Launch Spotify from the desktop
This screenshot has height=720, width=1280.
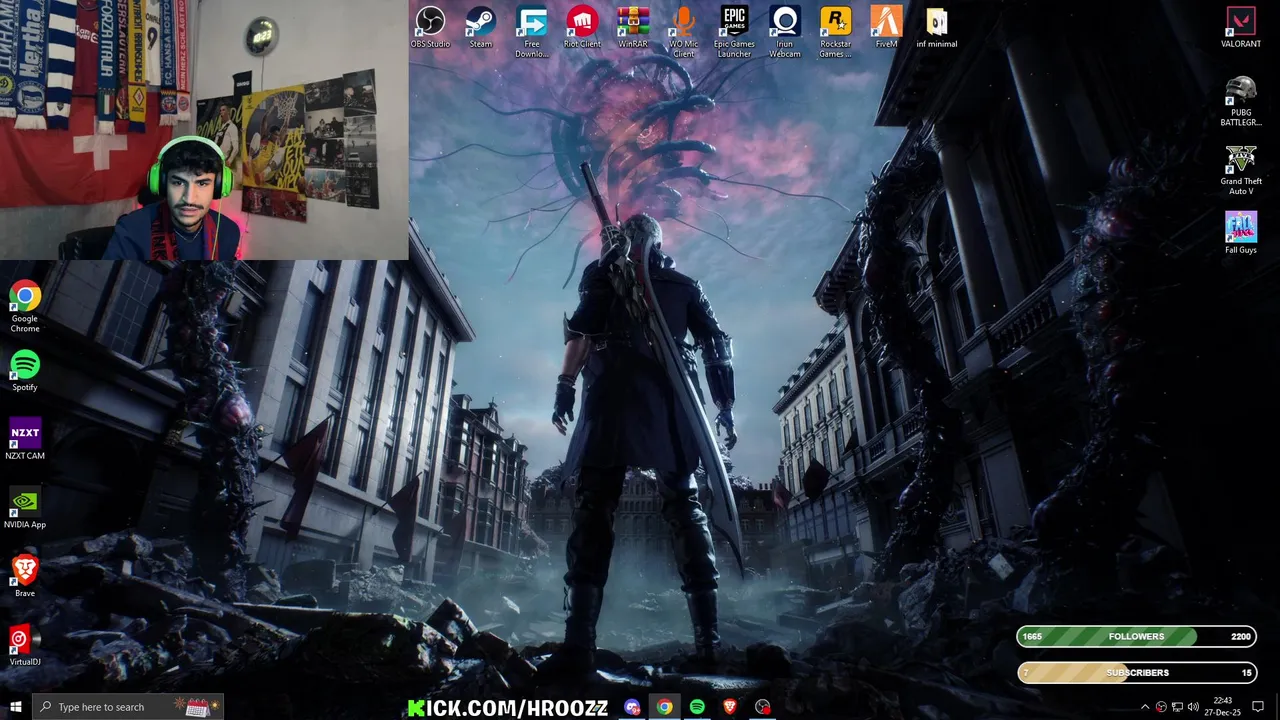[25, 371]
